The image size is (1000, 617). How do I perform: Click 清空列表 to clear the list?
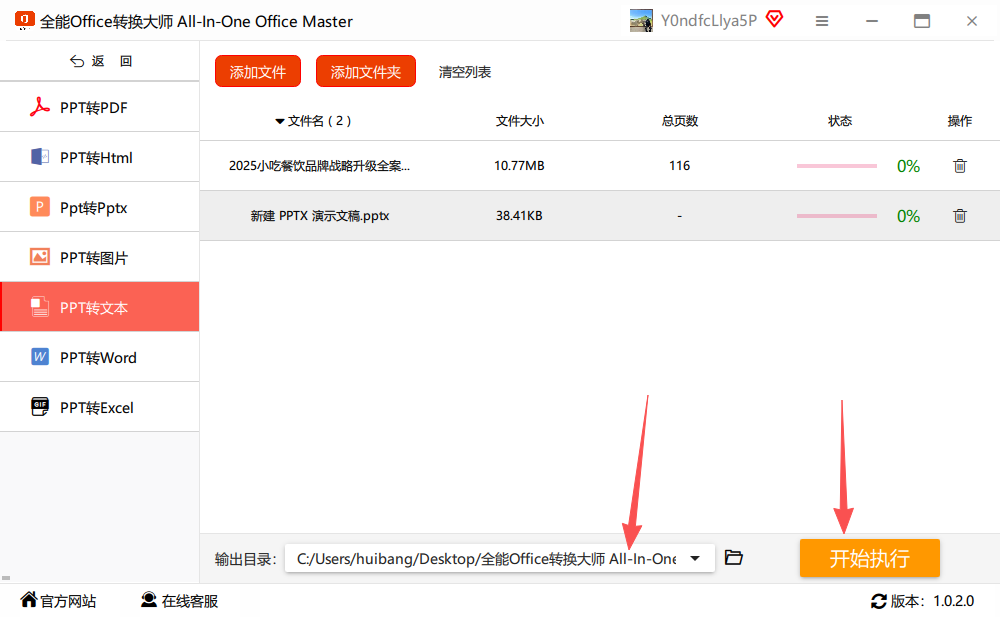coord(465,72)
